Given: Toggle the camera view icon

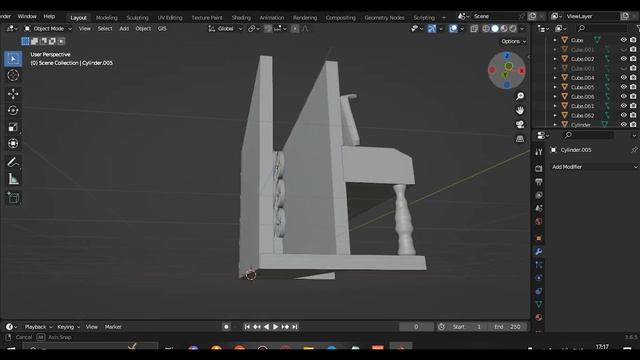Looking at the screenshot, I should pyautogui.click(x=520, y=124).
